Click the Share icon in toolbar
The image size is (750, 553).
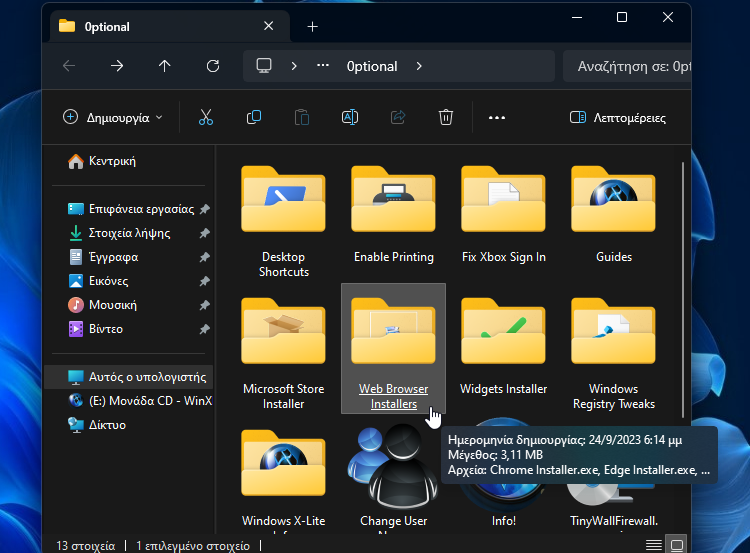[x=397, y=117]
